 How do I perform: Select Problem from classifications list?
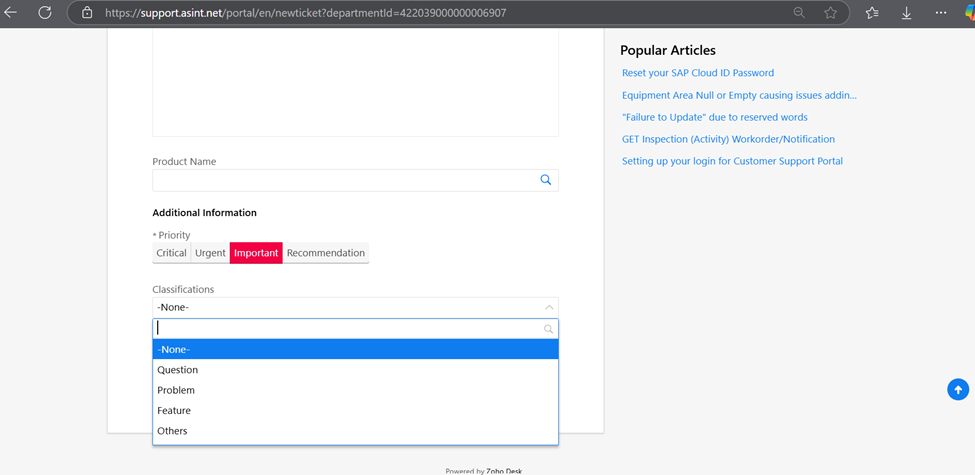tap(176, 390)
